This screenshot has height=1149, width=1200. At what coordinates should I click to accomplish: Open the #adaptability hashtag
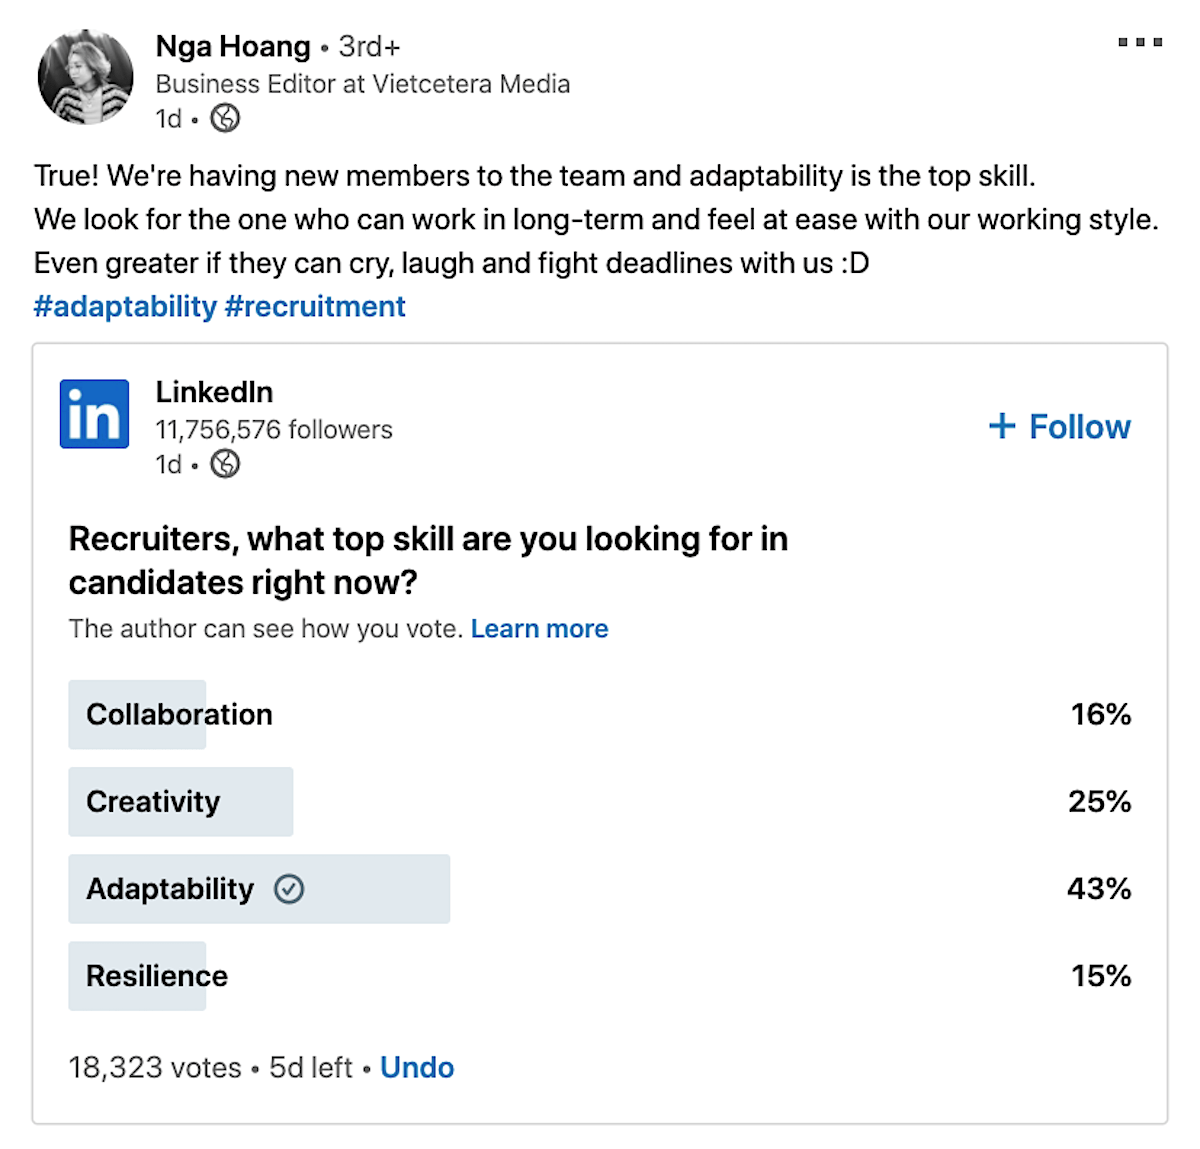click(125, 306)
